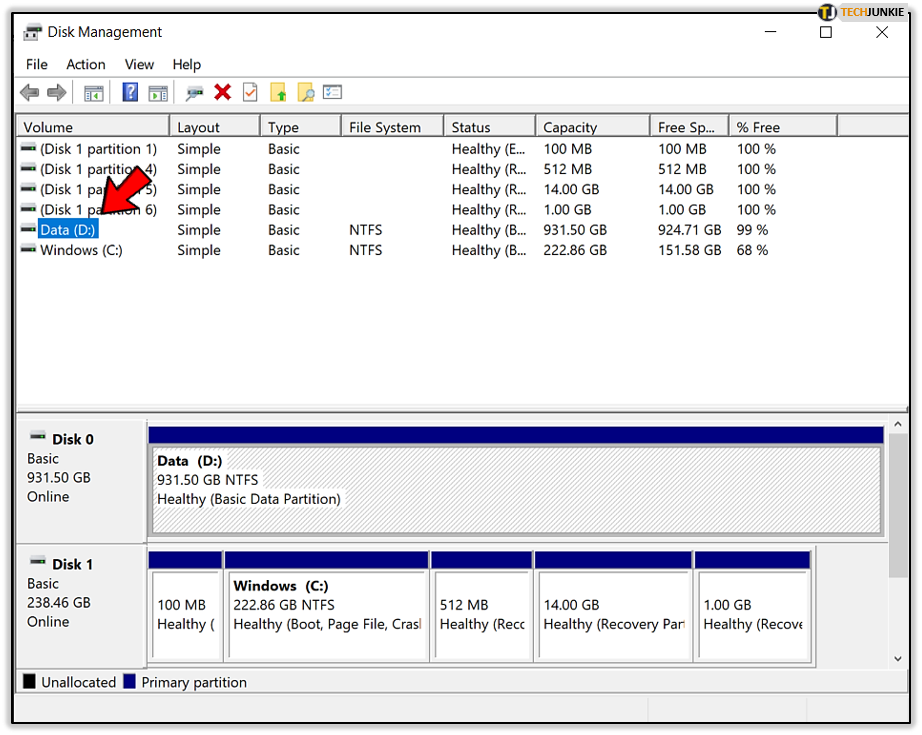Image resolution: width=922 pixels, height=735 pixels.
Task: Click the Disk 1 label panel
Action: (81, 606)
